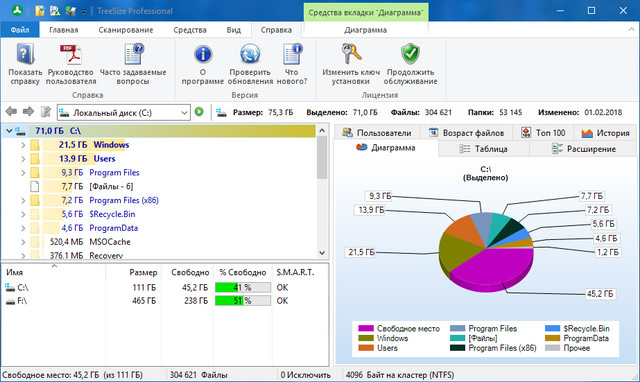
Task: Click the Show Help (Показать справку) icon
Action: click(25, 54)
